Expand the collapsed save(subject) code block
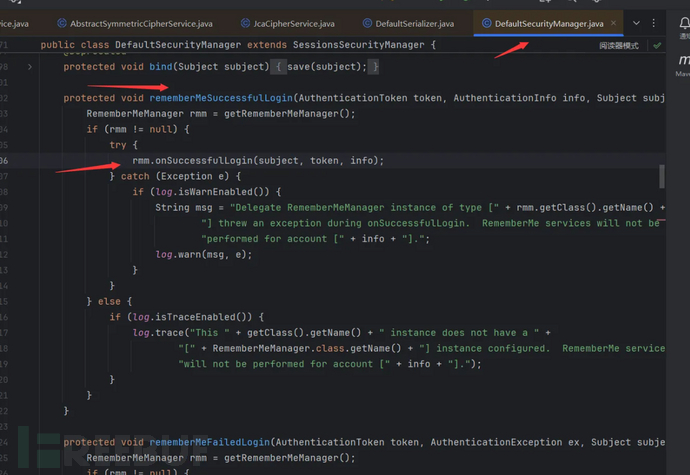Viewport: 690px width, 475px height. click(327, 66)
